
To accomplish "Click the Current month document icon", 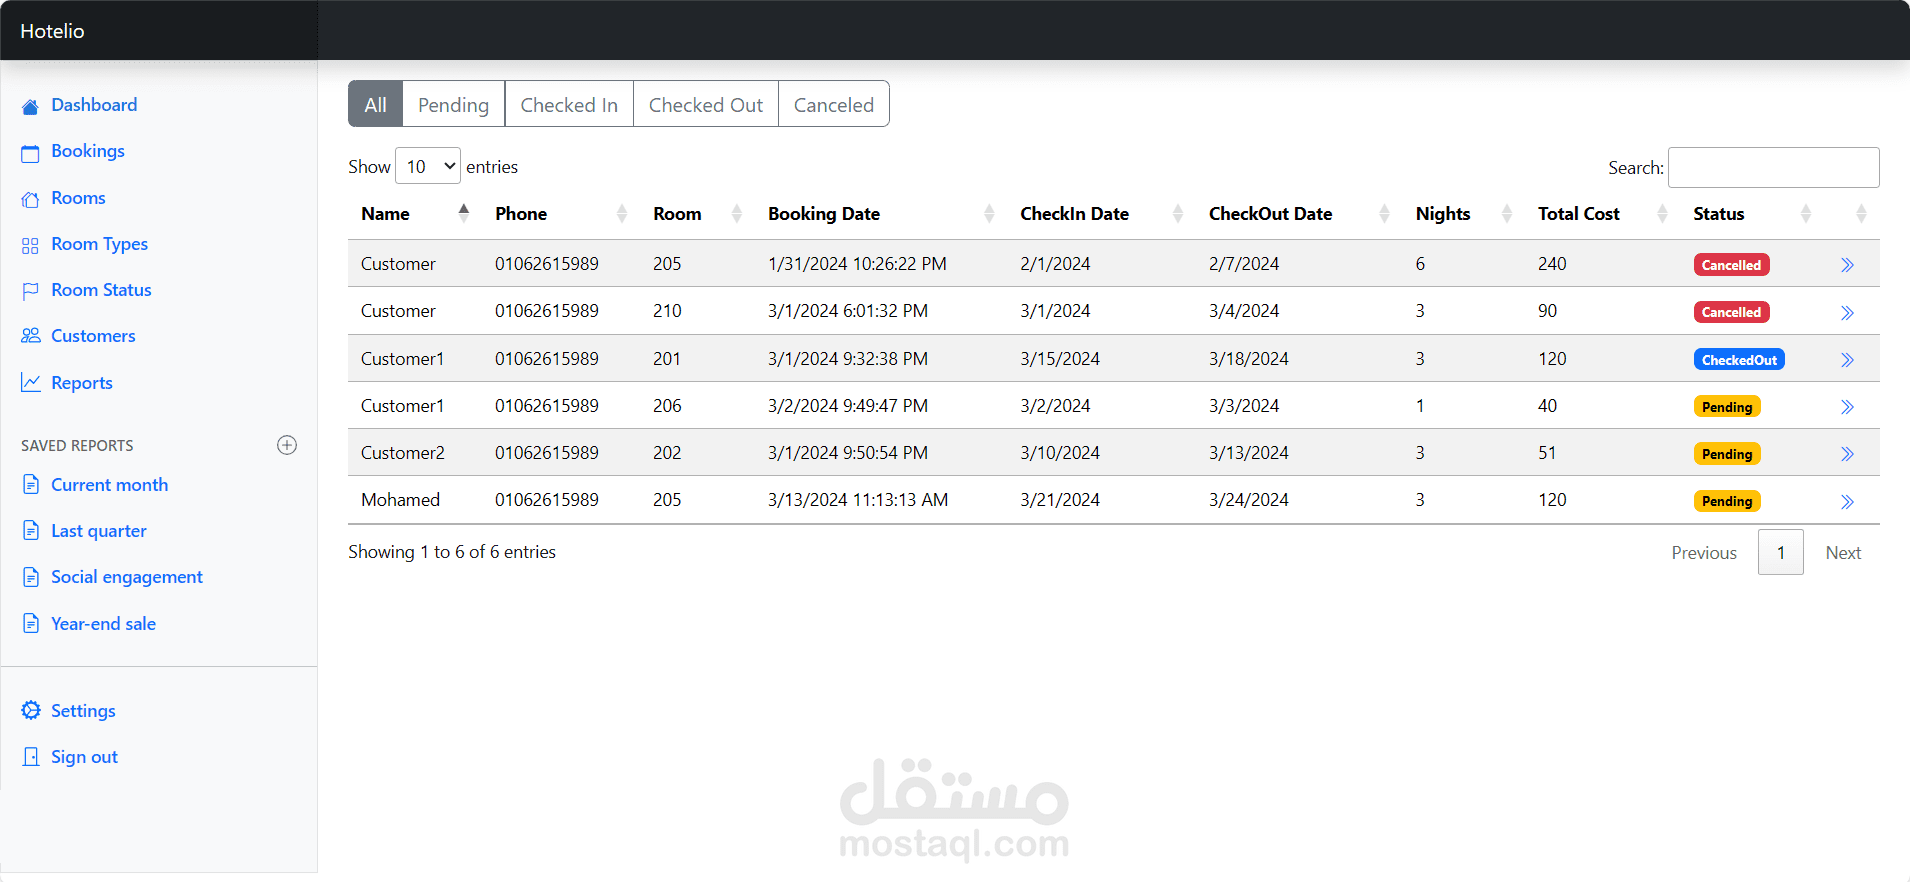I will point(31,485).
